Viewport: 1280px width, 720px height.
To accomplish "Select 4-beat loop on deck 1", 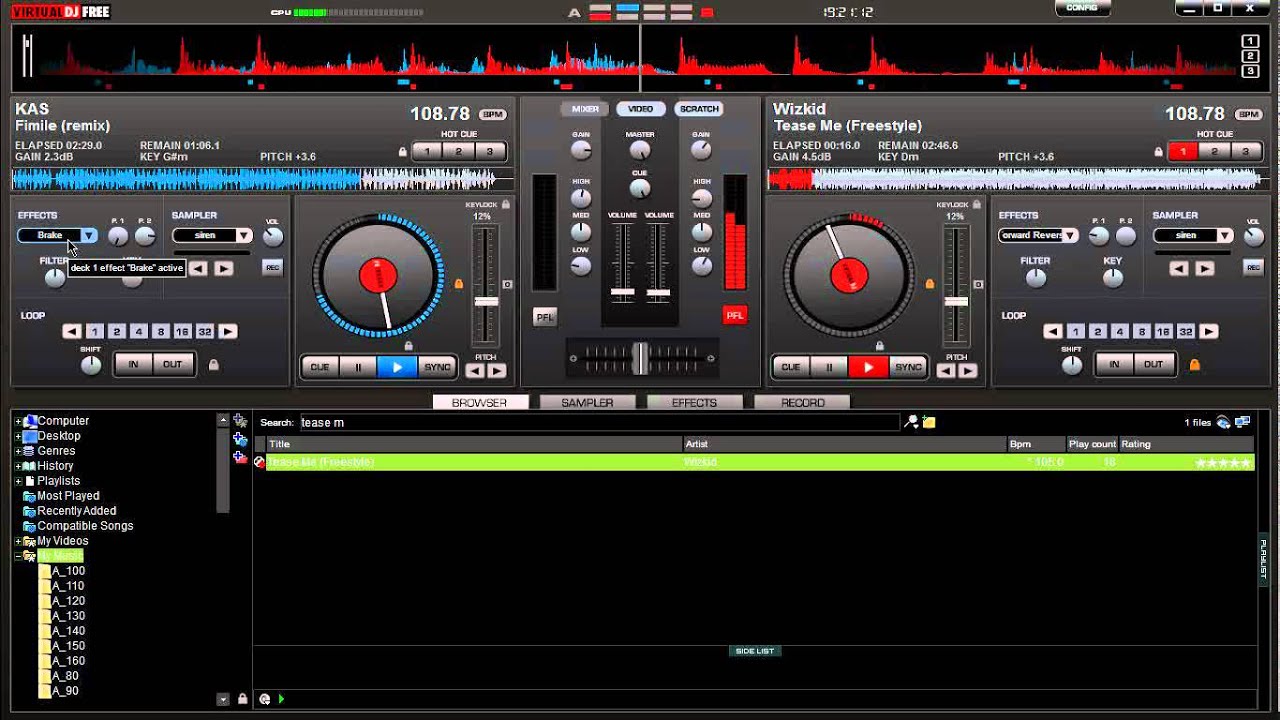I will pyautogui.click(x=138, y=331).
